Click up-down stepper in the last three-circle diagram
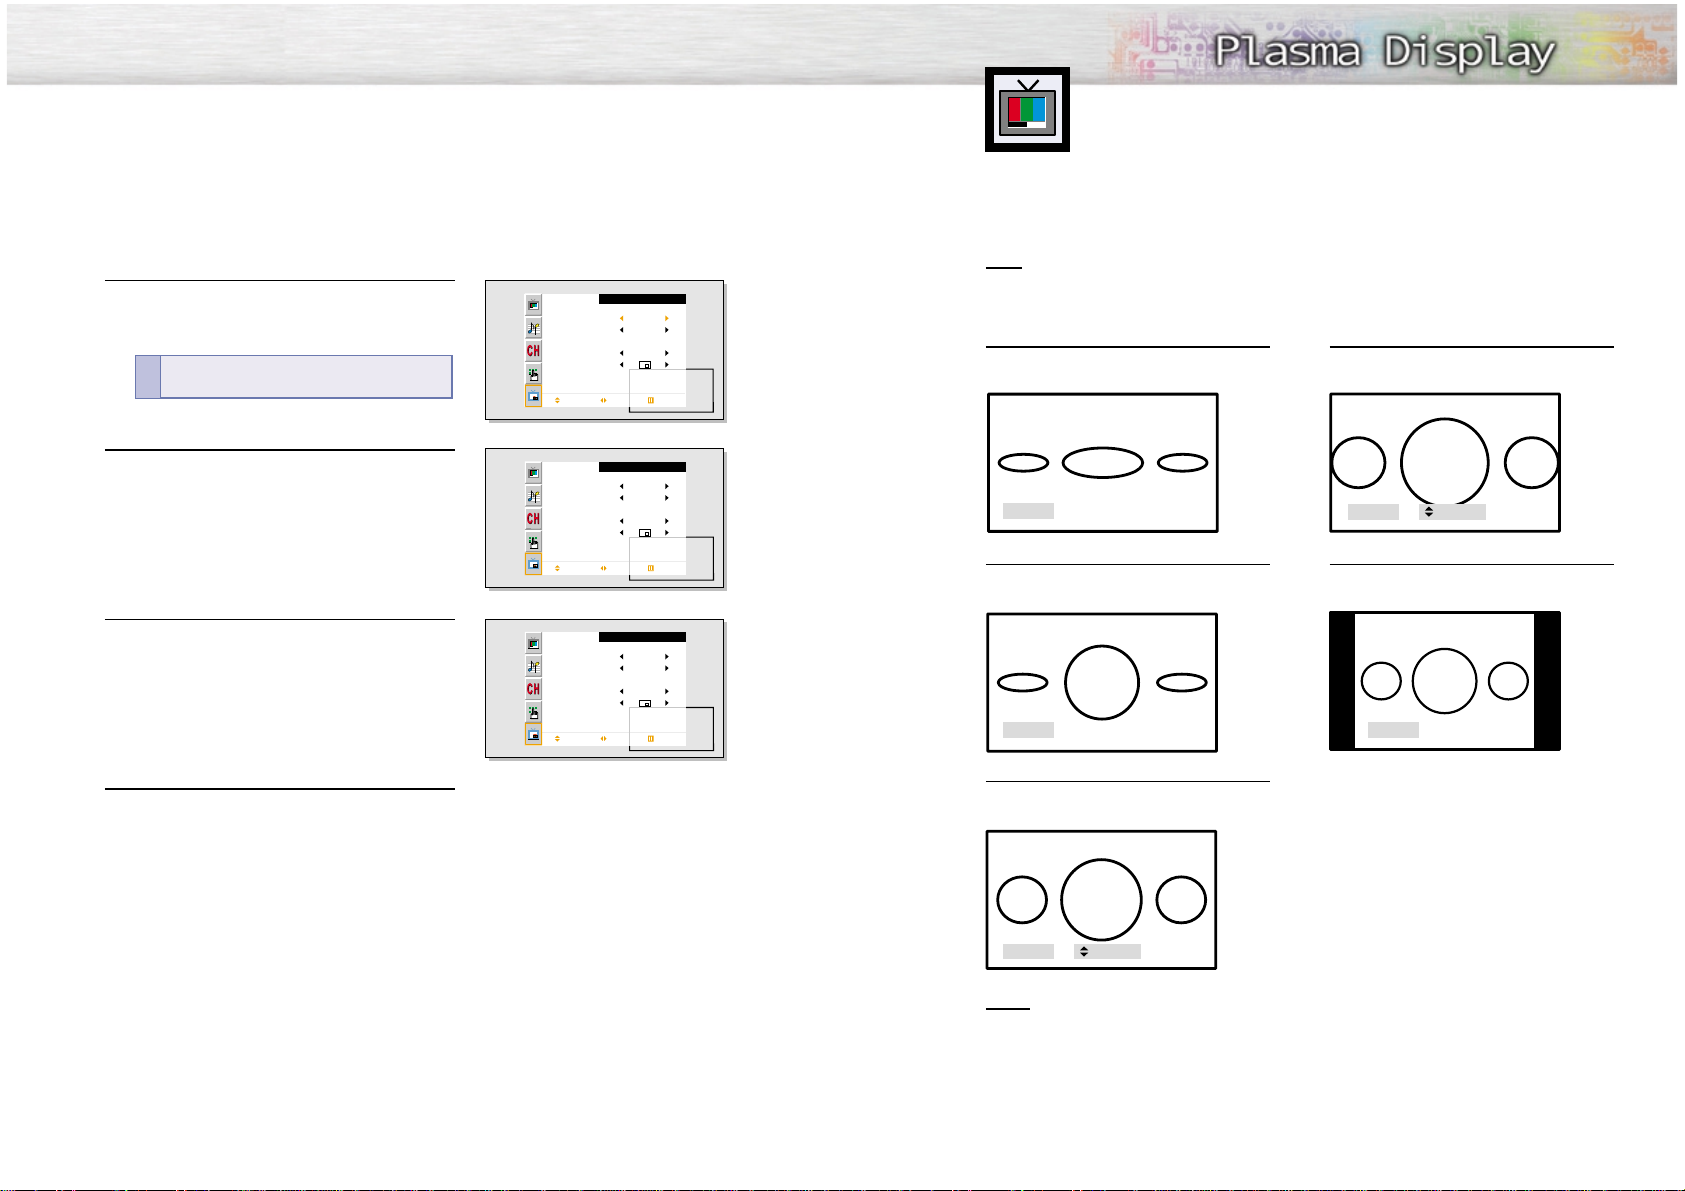Screen dimensions: 1685x1191 point(1084,951)
